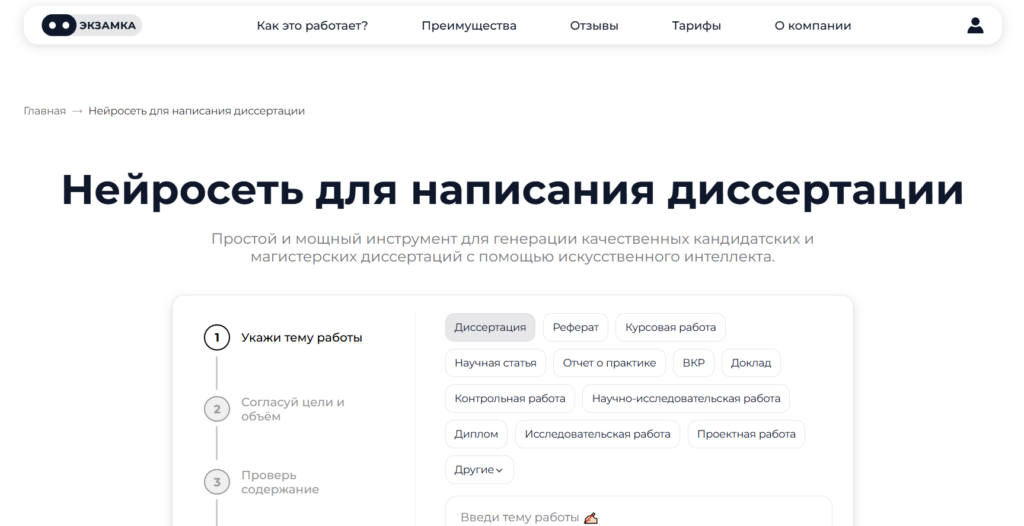
Task: Open the Как это работает? menu item
Action: pos(312,25)
